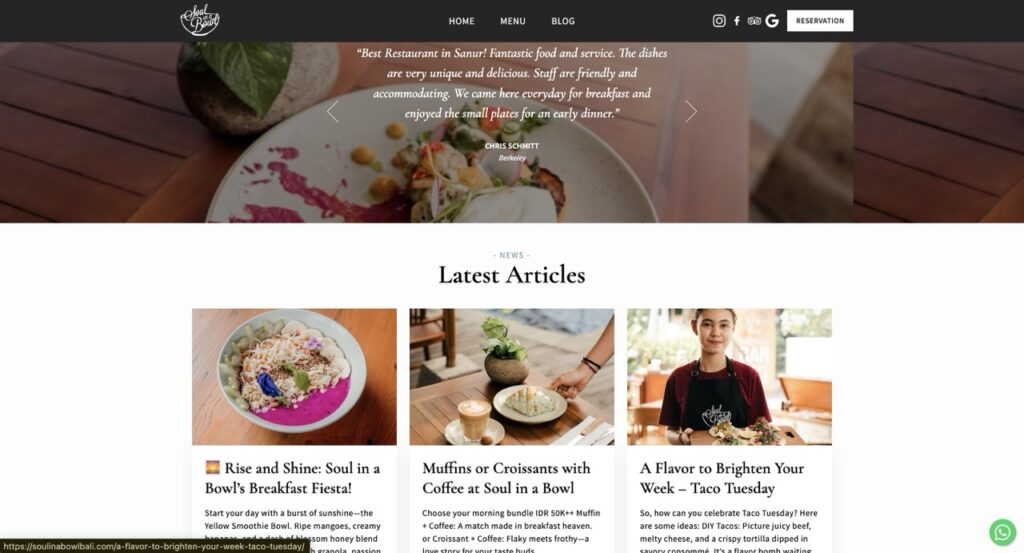This screenshot has width=1024, height=553.
Task: Open the Muffins or Croissants with Coffee article
Action: coord(506,478)
